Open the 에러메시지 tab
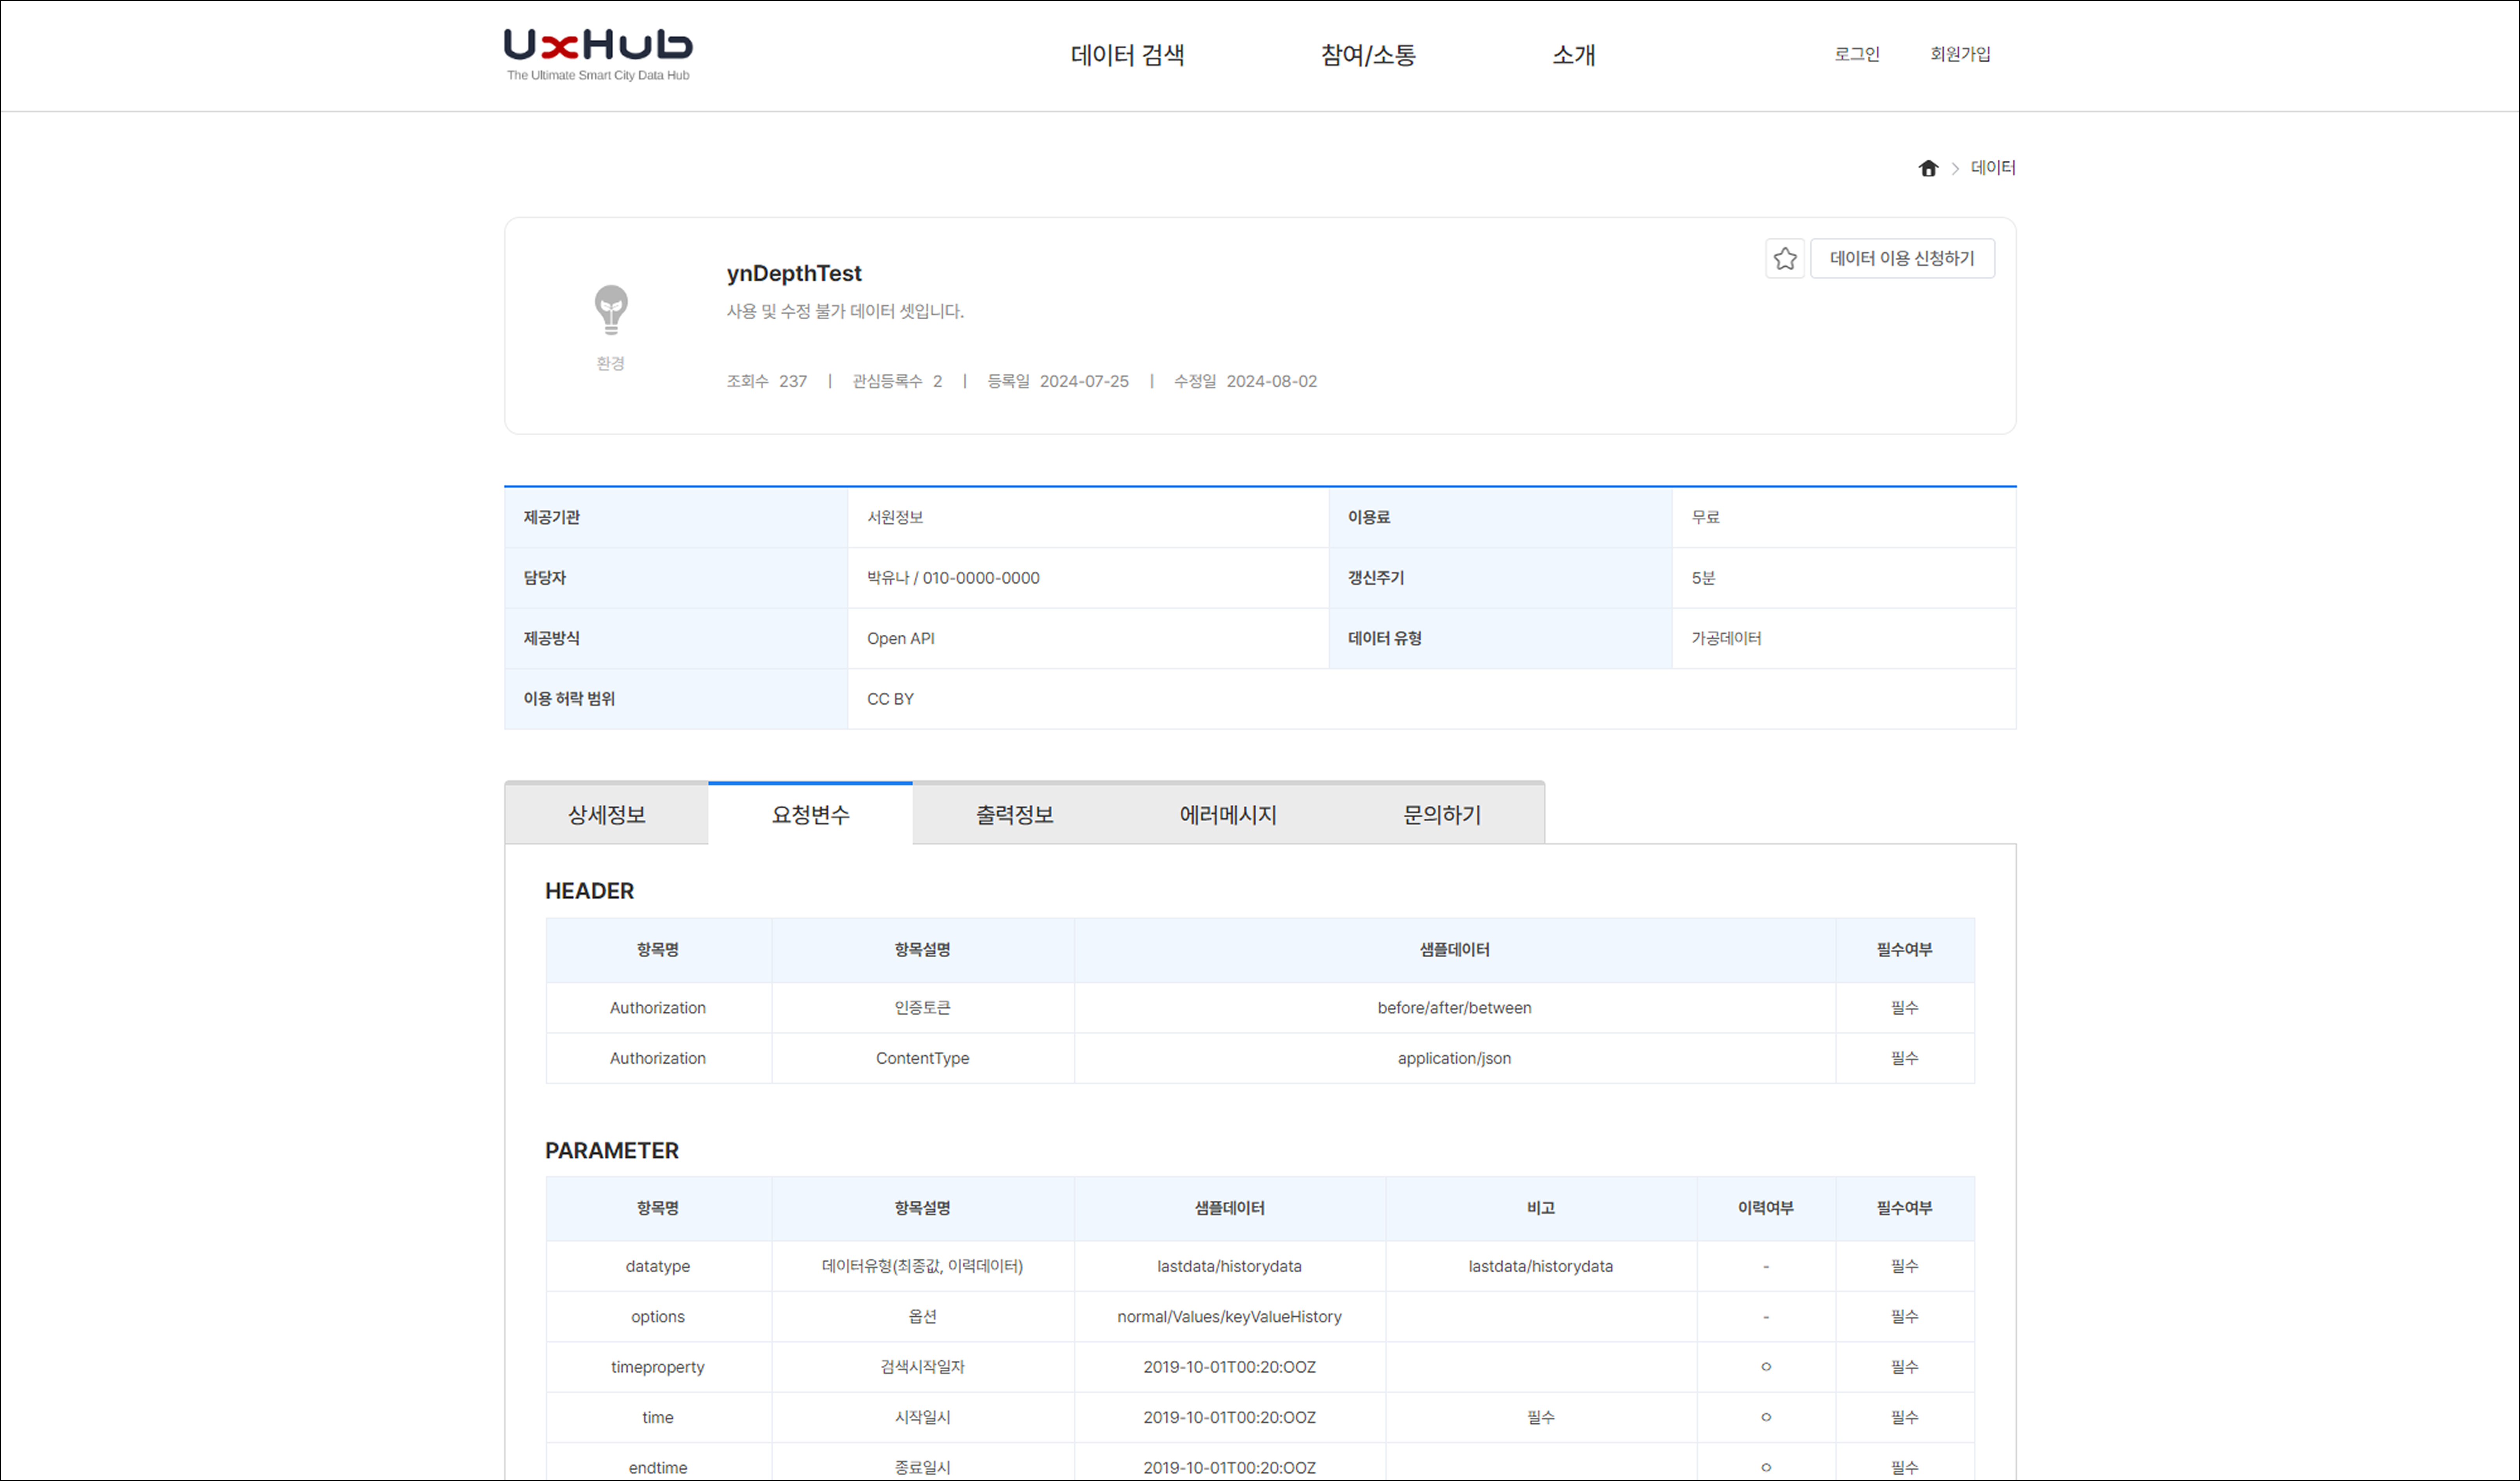Viewport: 2520px width, 1481px height. (1228, 815)
